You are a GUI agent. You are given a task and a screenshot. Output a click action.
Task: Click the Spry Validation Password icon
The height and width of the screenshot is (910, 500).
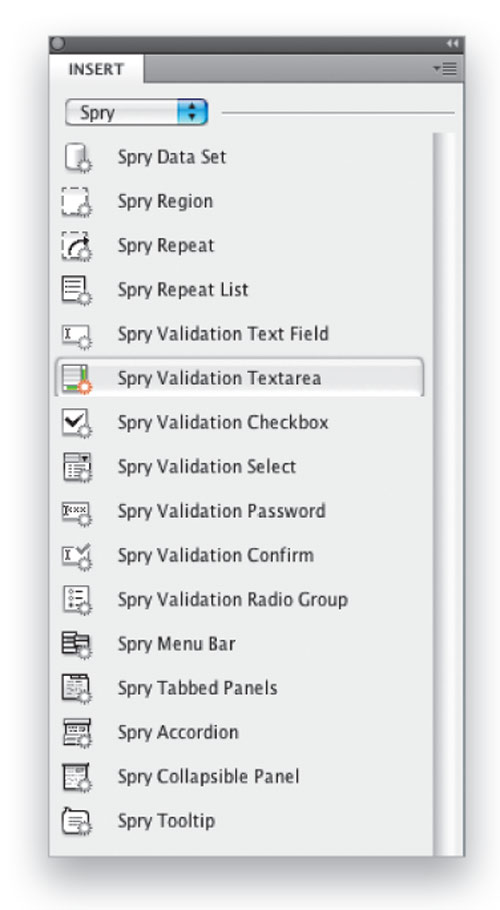tap(77, 512)
